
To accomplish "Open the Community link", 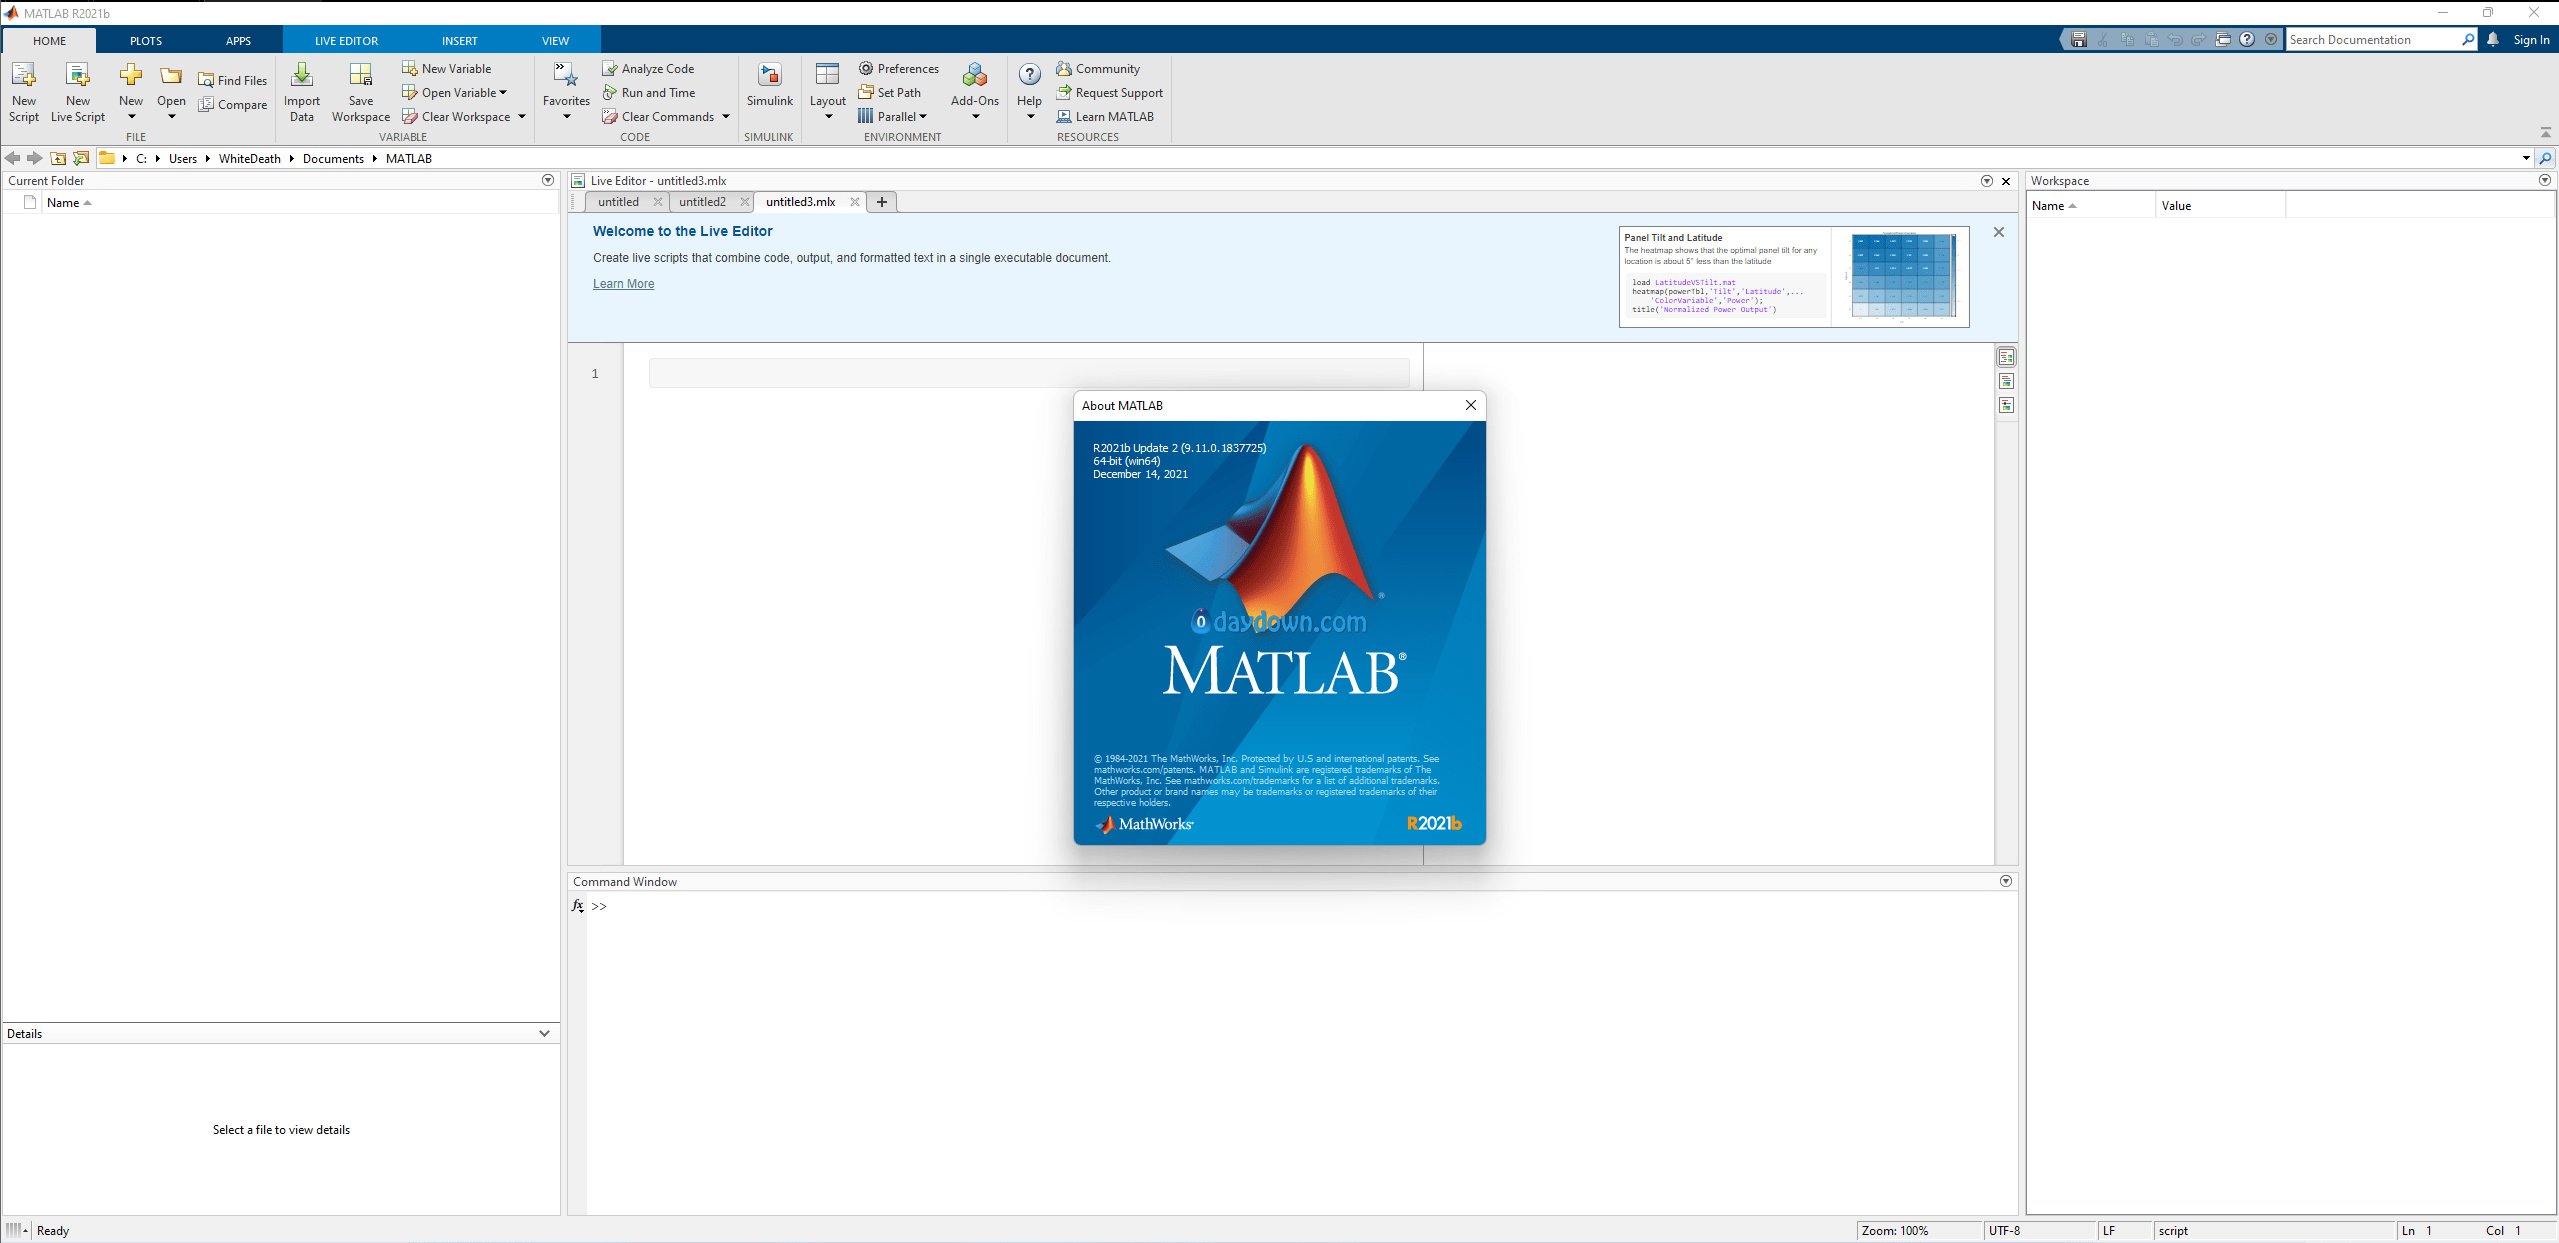I will [x=1098, y=68].
